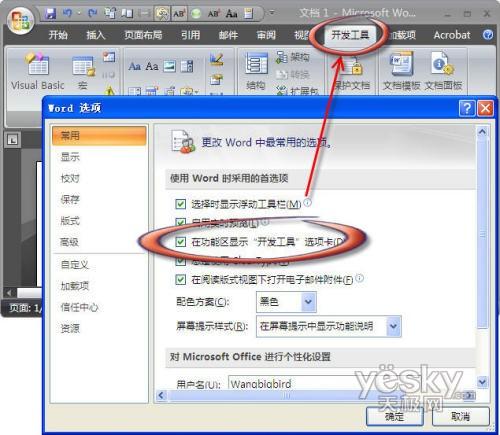
Task: Save the document from Quick Access
Action: click(51, 14)
